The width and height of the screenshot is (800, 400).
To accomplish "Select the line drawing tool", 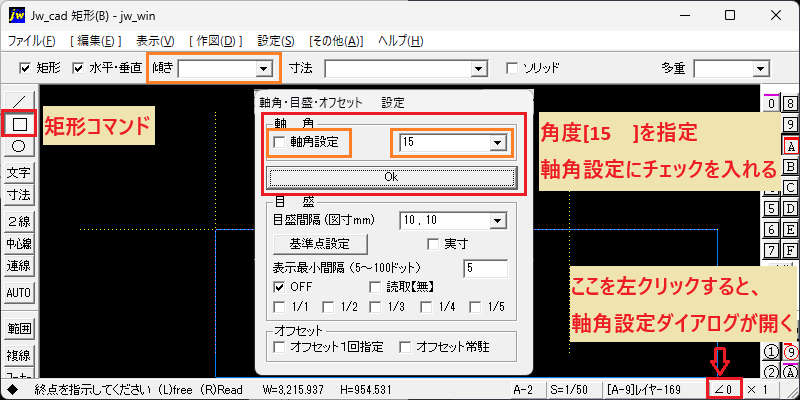I will [19, 101].
